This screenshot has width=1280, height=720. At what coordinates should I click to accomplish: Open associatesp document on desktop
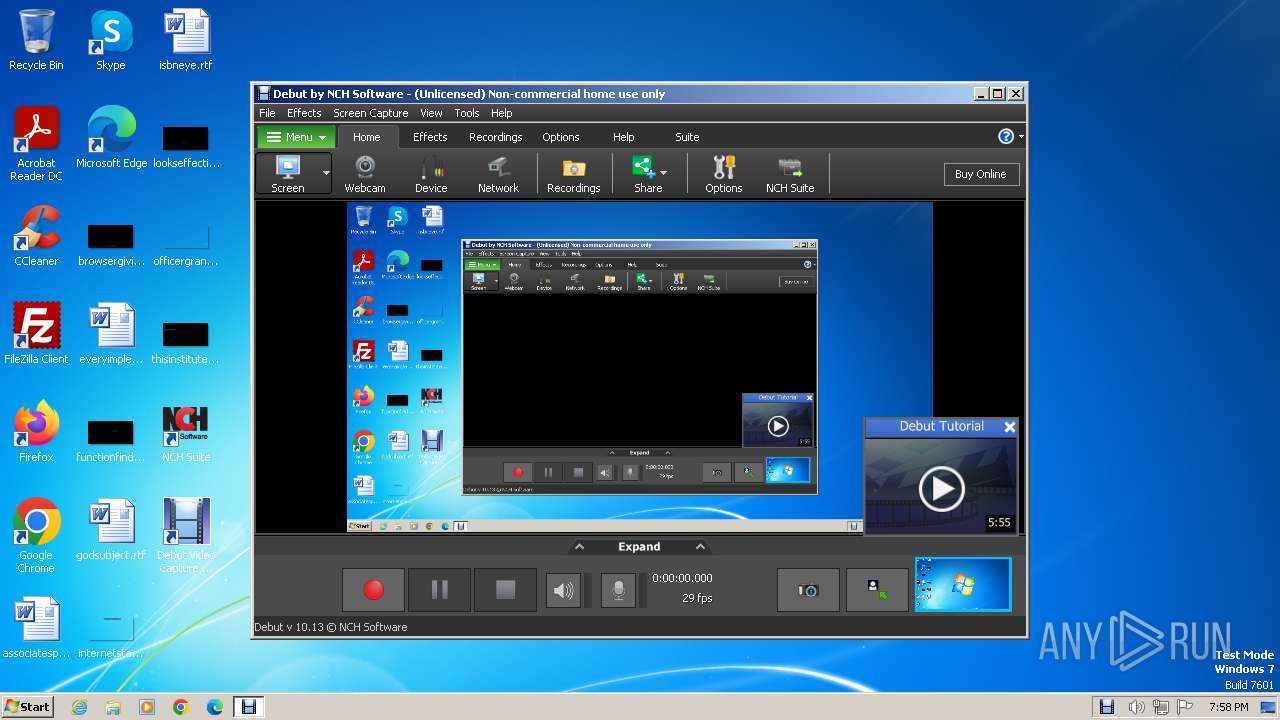(x=36, y=628)
